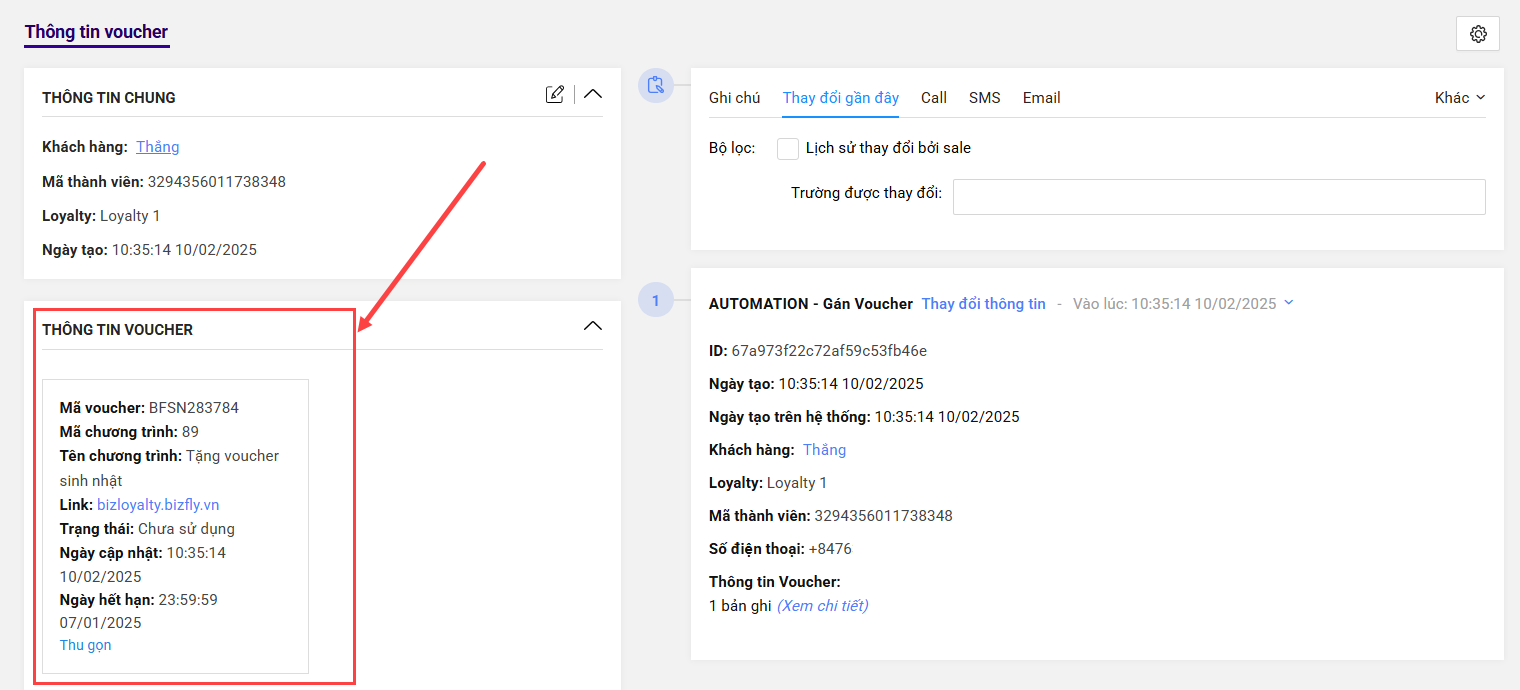Image resolution: width=1520 pixels, height=690 pixels.
Task: Click the clipboard notes timeline icon
Action: (656, 85)
